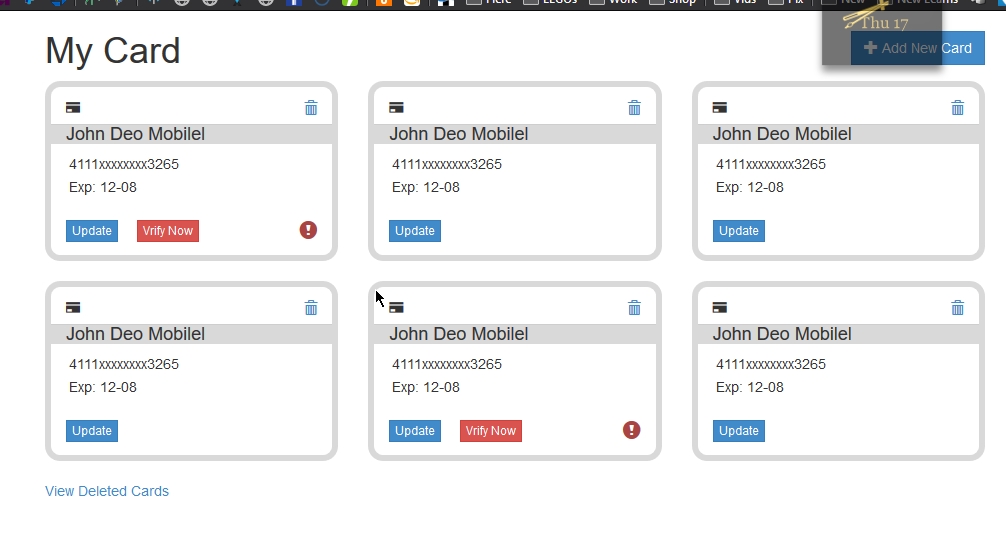Click the Update button on the bottom-left card
The height and width of the screenshot is (554, 1006).
click(x=92, y=431)
